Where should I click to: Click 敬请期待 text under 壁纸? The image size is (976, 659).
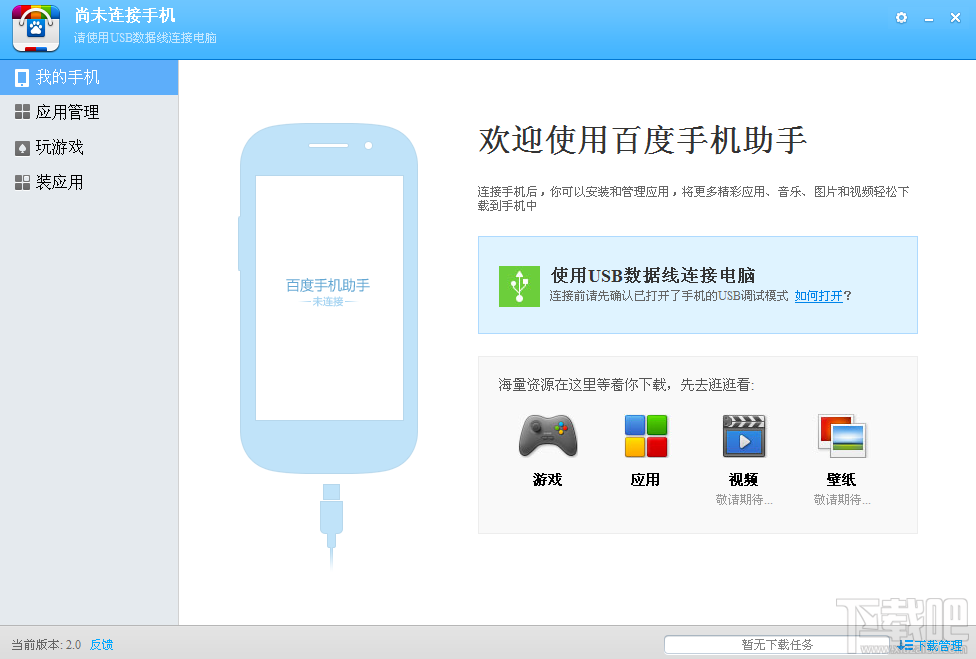tap(842, 500)
